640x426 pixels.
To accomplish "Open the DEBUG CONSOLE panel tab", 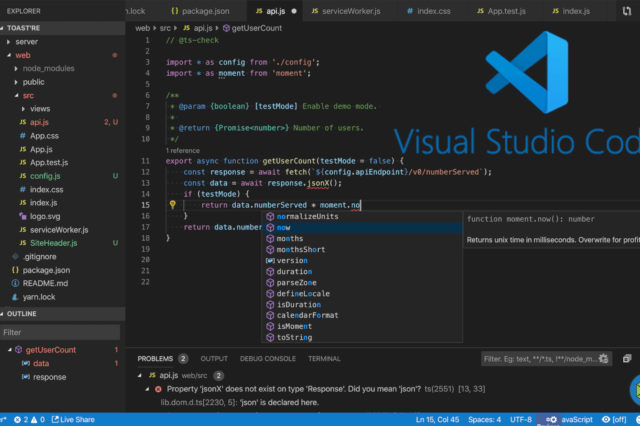I will click(266, 358).
